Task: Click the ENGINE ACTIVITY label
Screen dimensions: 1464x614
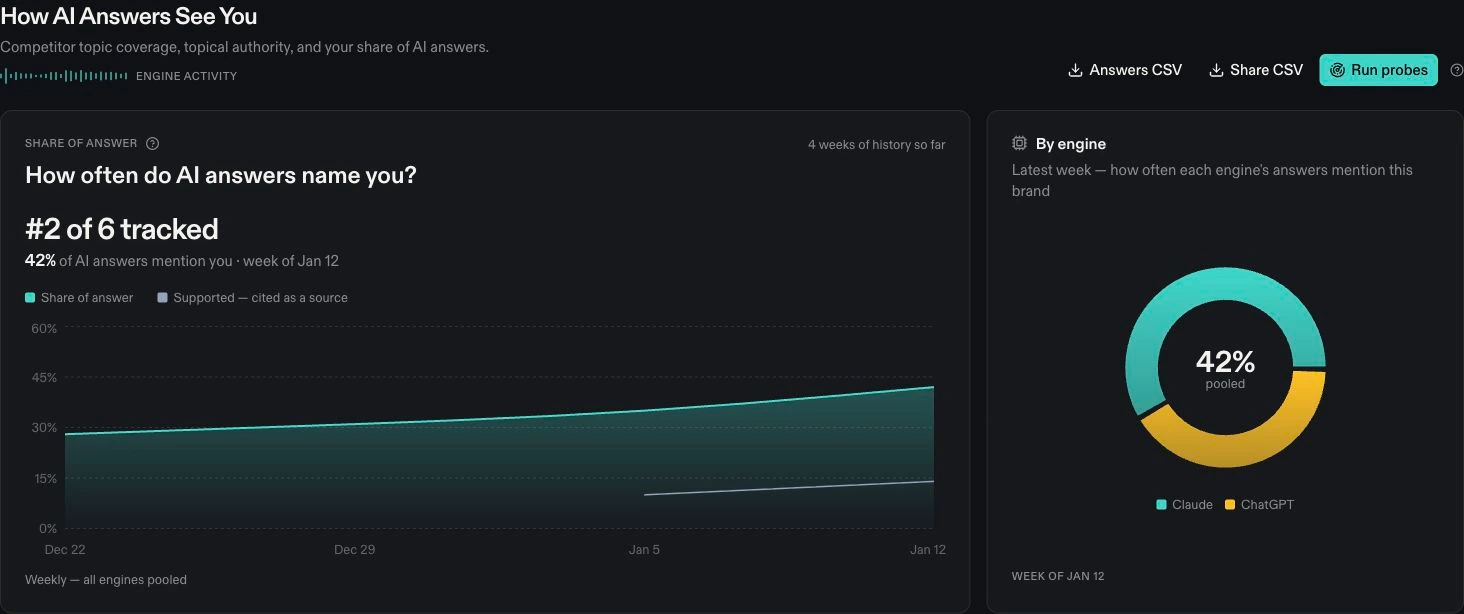Action: point(186,76)
